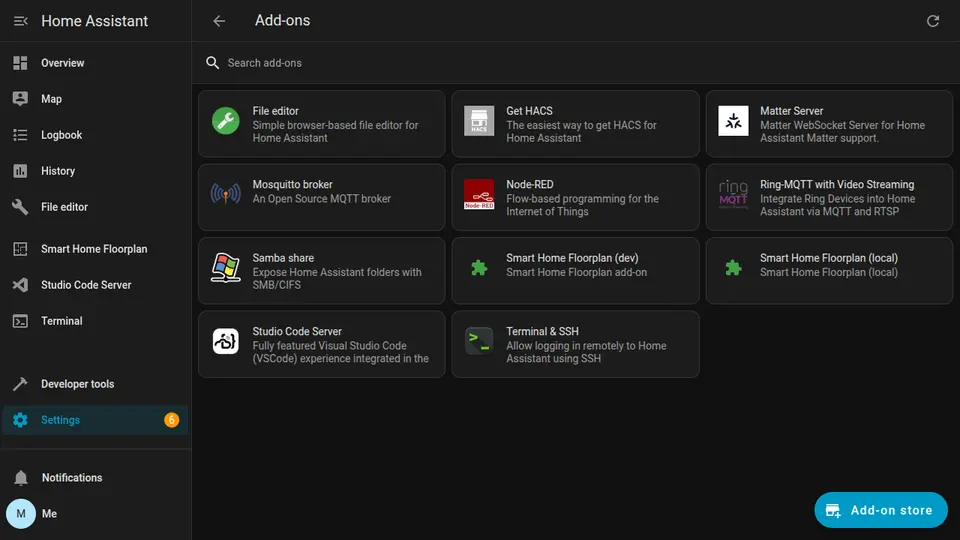Open the Node-RED add-on title
The height and width of the screenshot is (540, 960).
(x=530, y=184)
